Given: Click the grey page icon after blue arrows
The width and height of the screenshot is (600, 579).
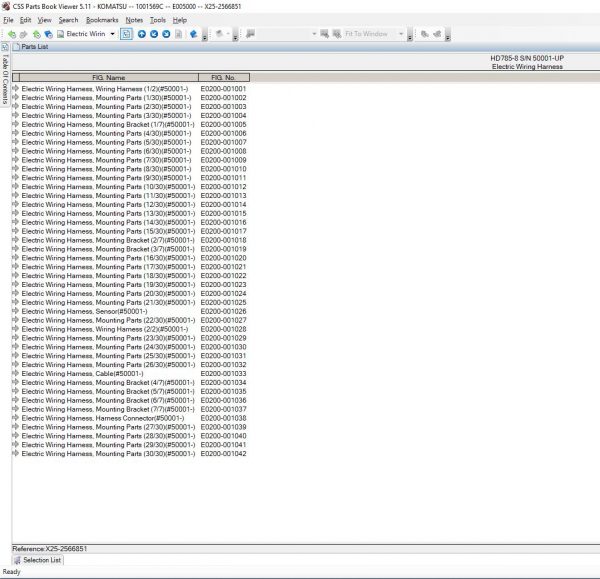Looking at the screenshot, I should (179, 34).
